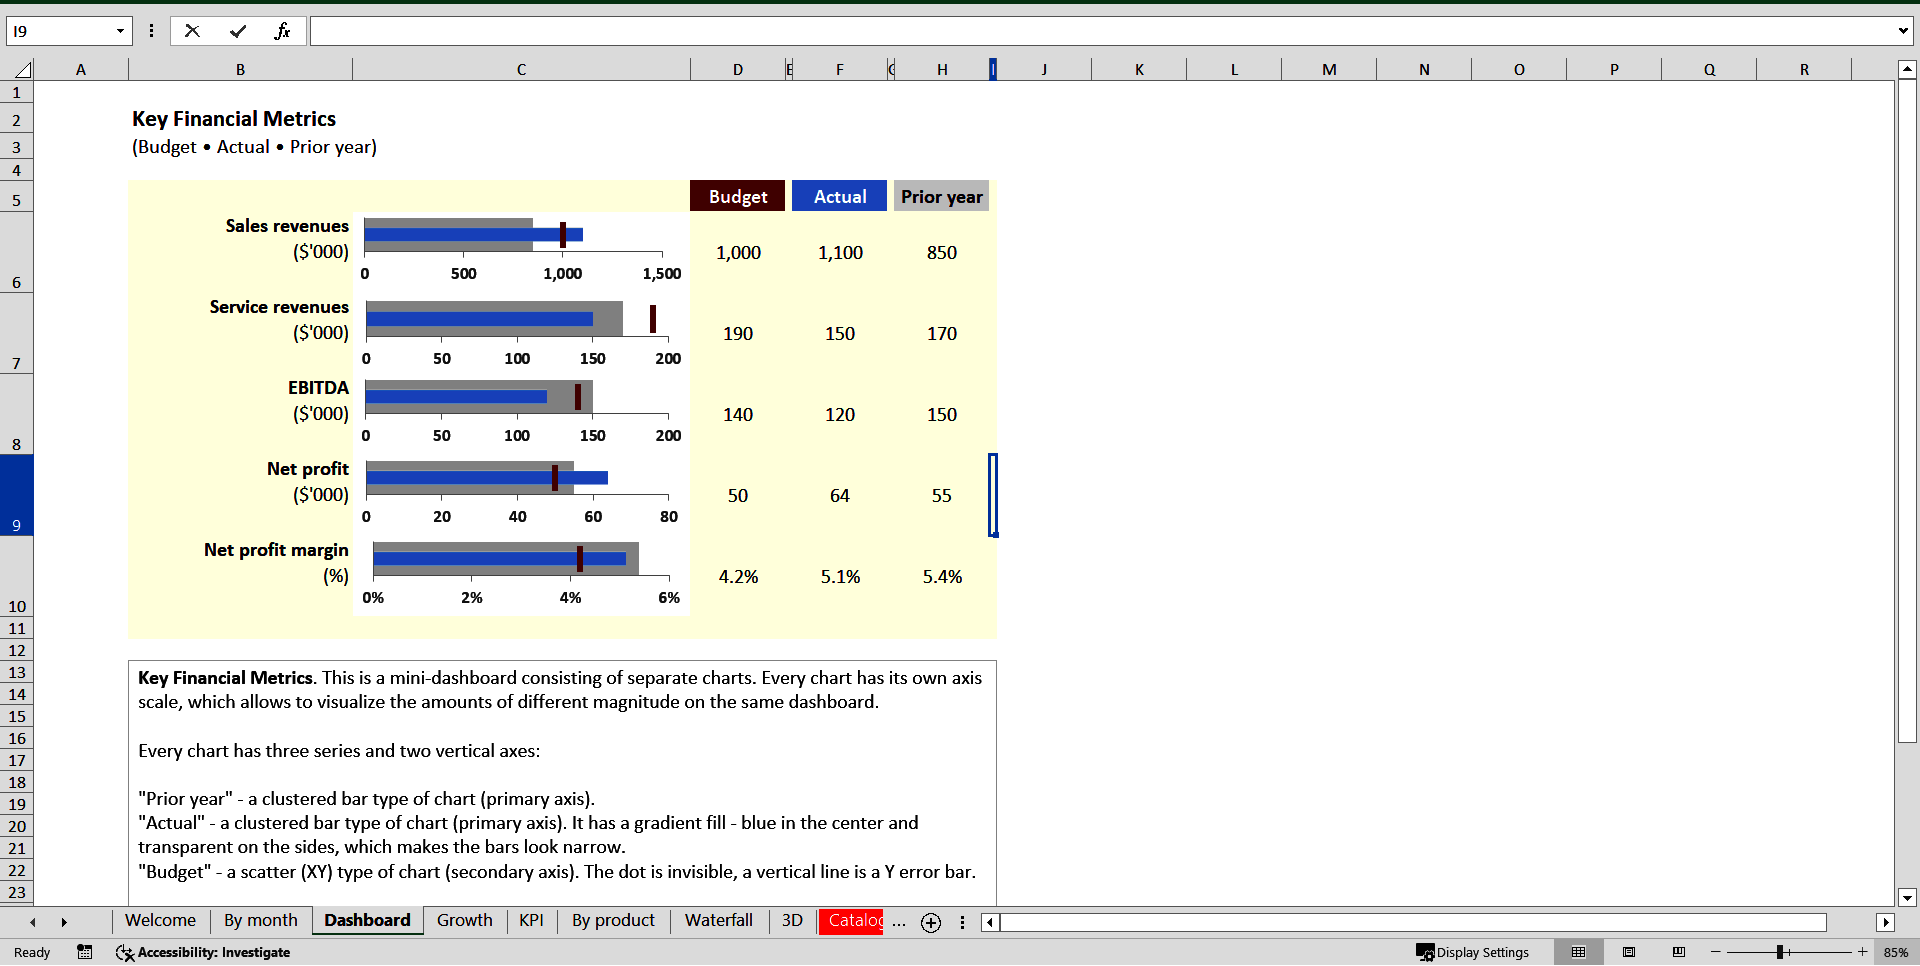Click the zoom slider handle
The width and height of the screenshot is (1920, 966).
click(x=1780, y=952)
